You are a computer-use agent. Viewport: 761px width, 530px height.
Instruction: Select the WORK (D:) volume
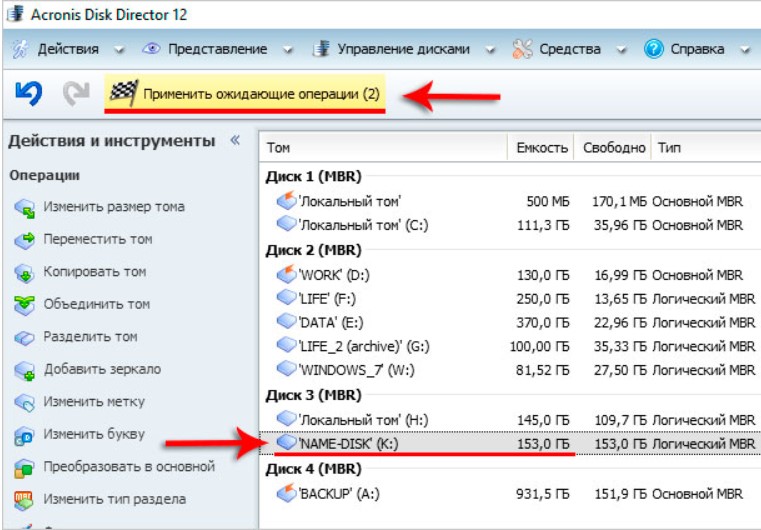click(x=511, y=275)
